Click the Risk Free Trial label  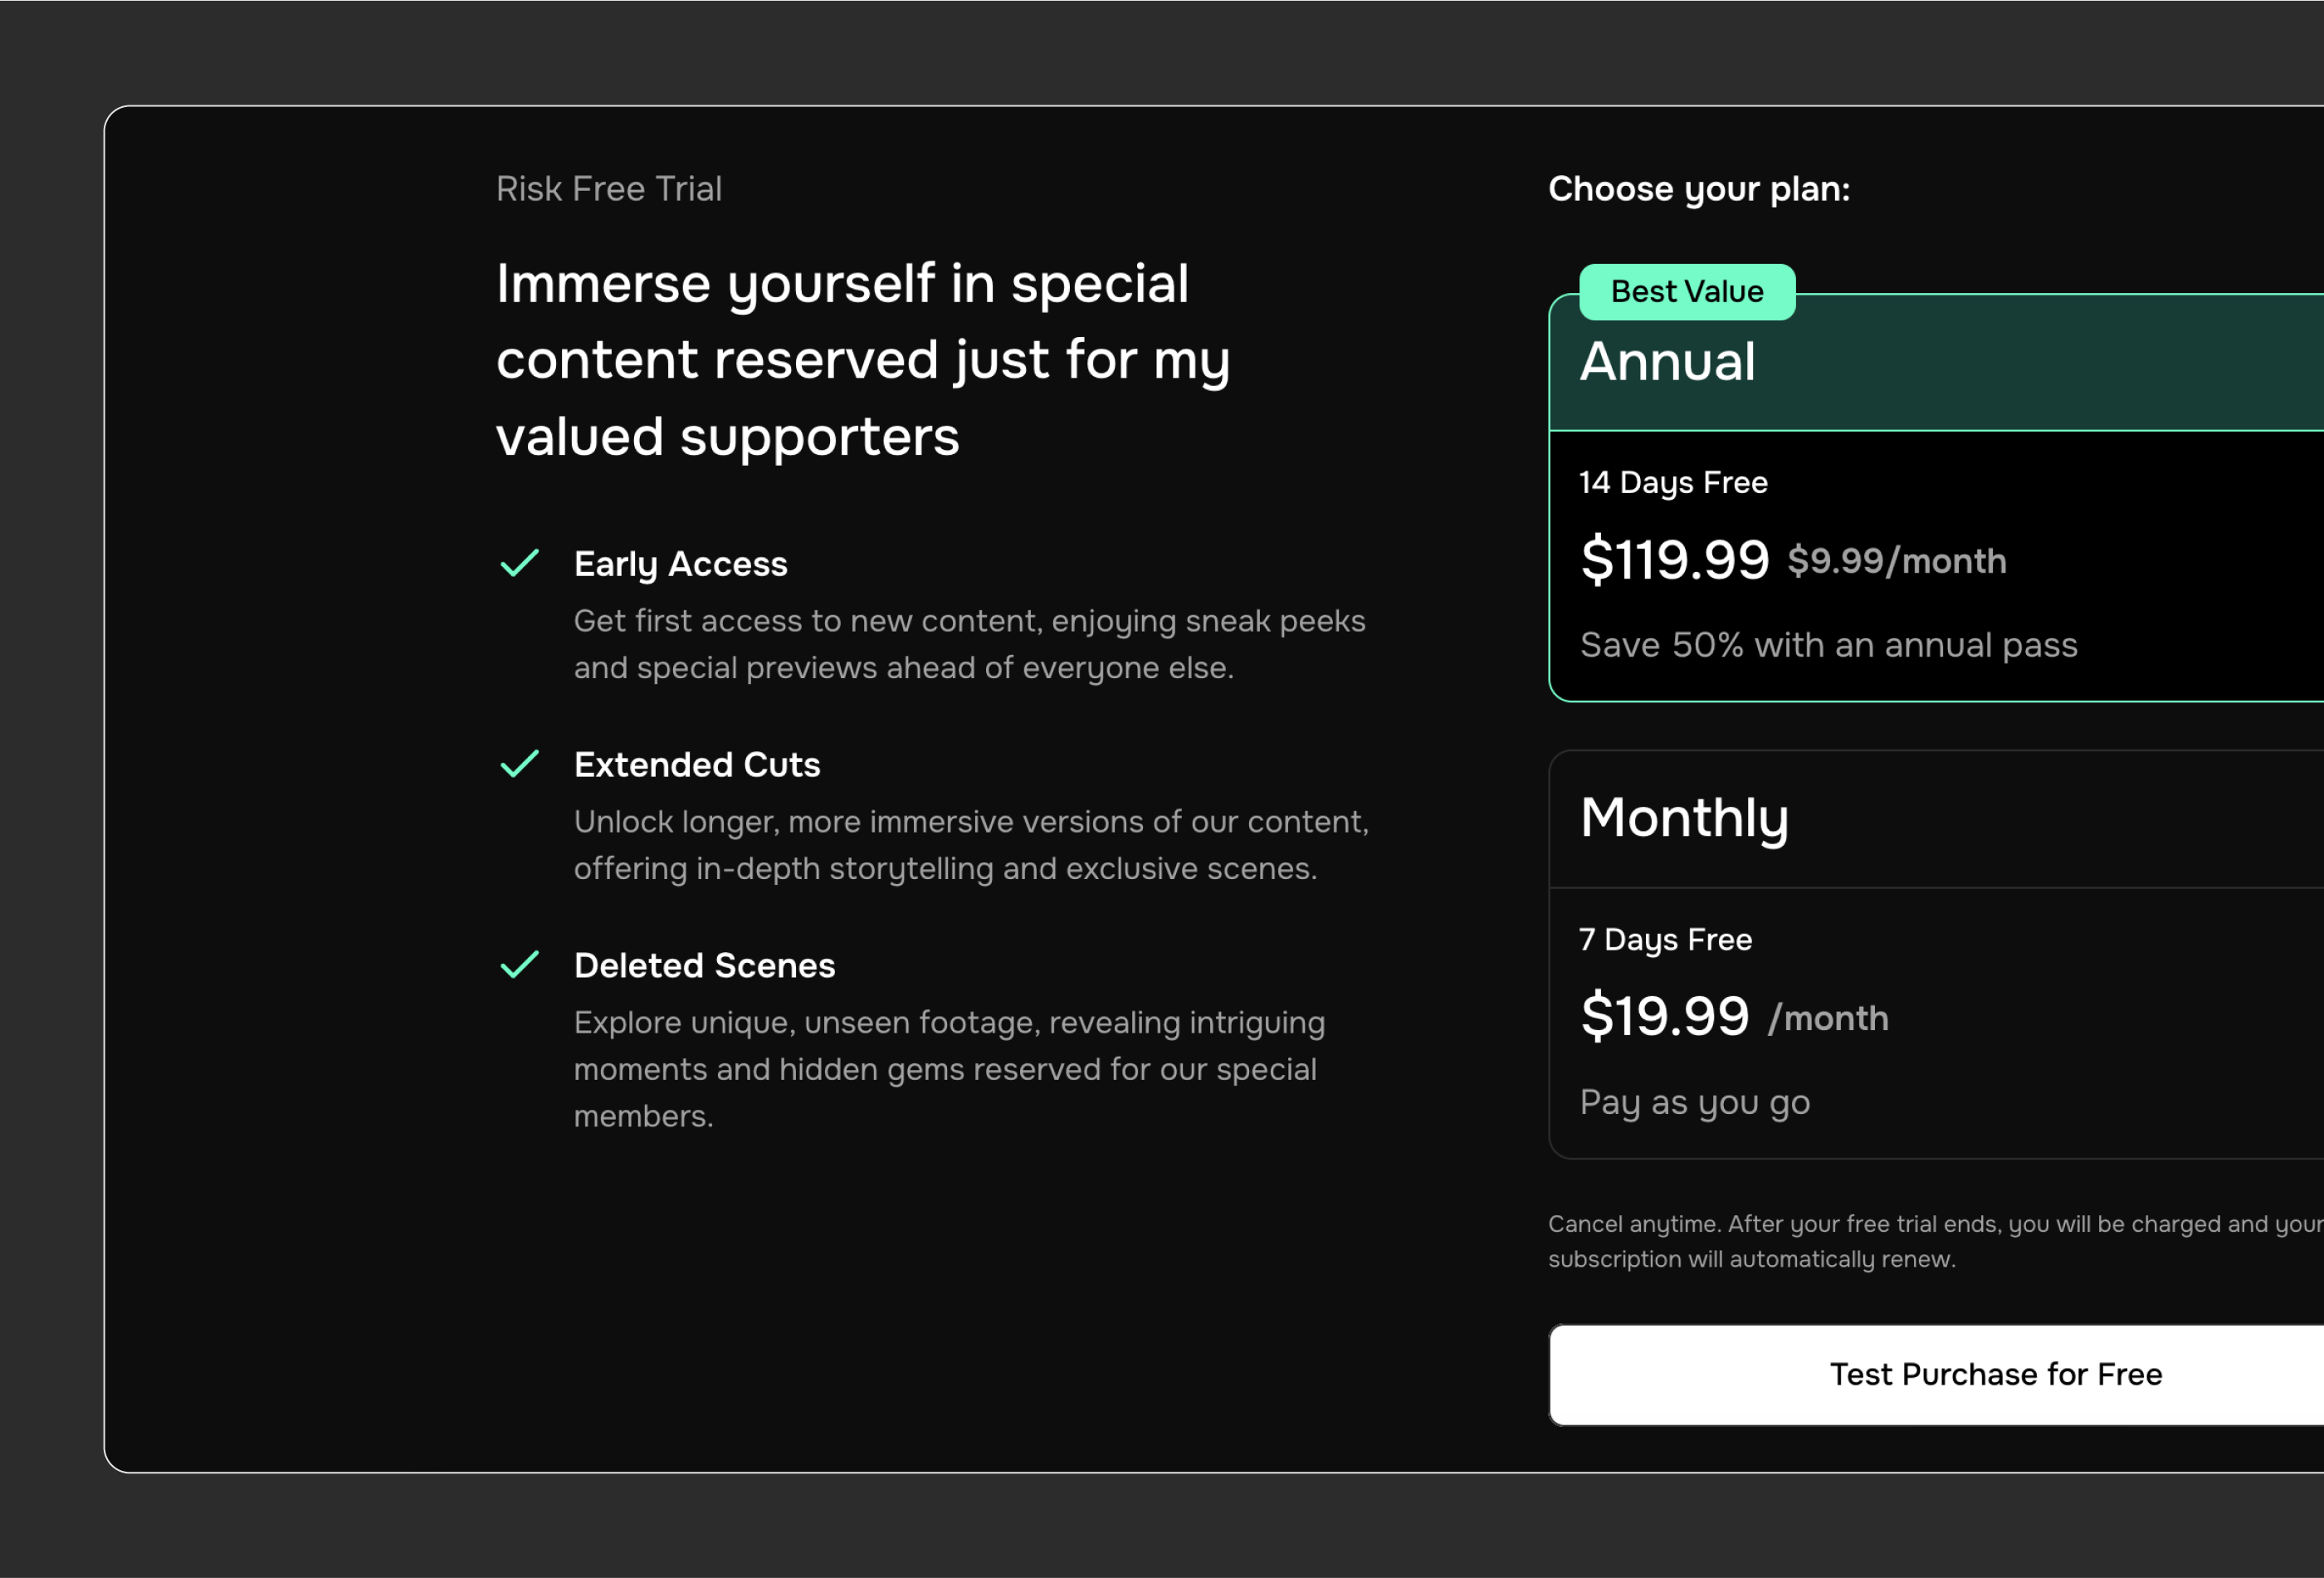pos(608,189)
